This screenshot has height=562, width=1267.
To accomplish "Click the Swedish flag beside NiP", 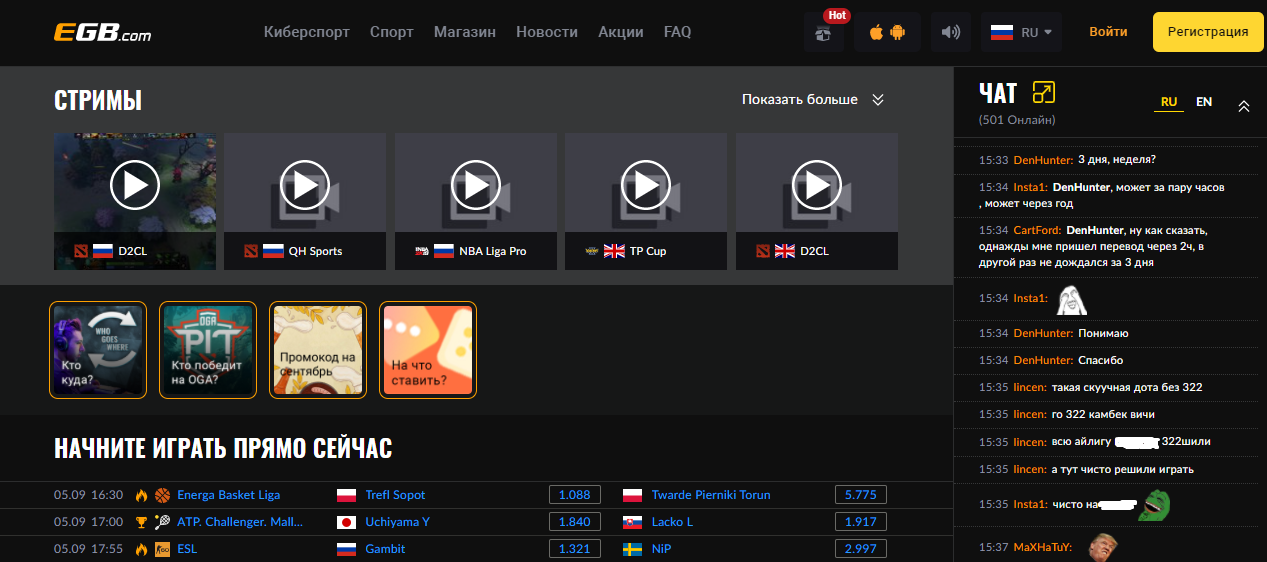I will (633, 549).
